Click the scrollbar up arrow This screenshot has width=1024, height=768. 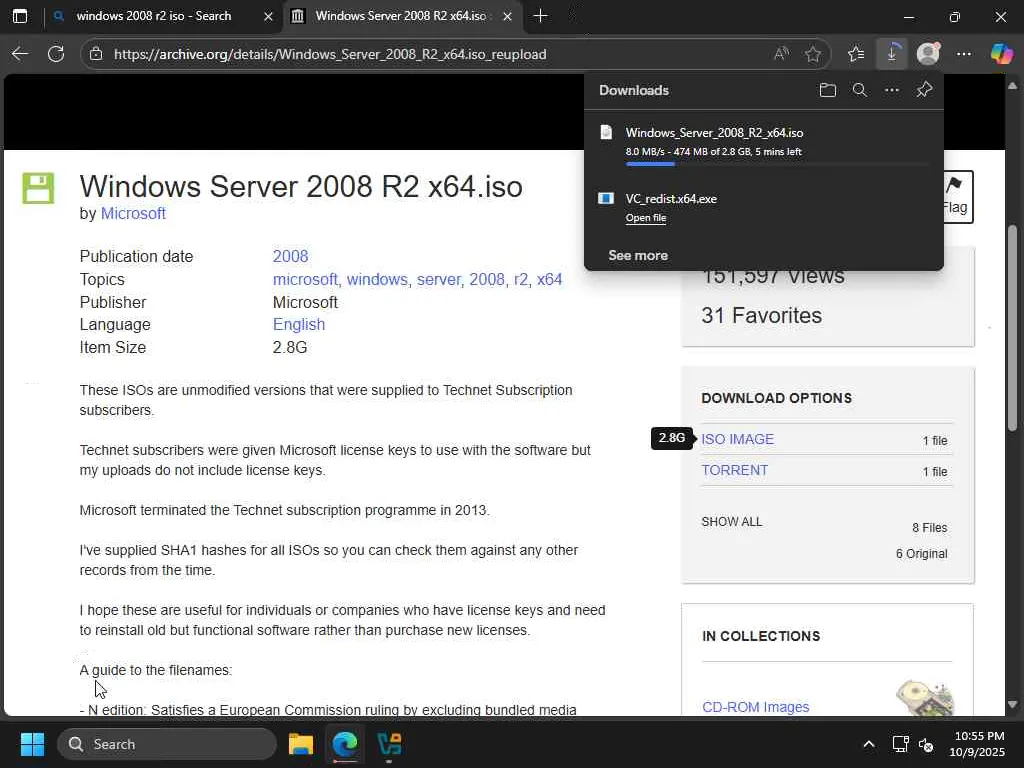click(x=1012, y=86)
